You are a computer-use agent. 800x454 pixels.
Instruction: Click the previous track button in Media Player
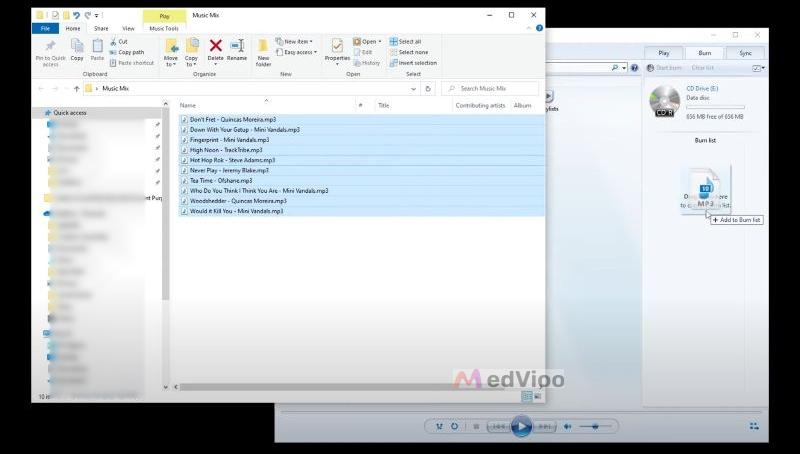498,426
